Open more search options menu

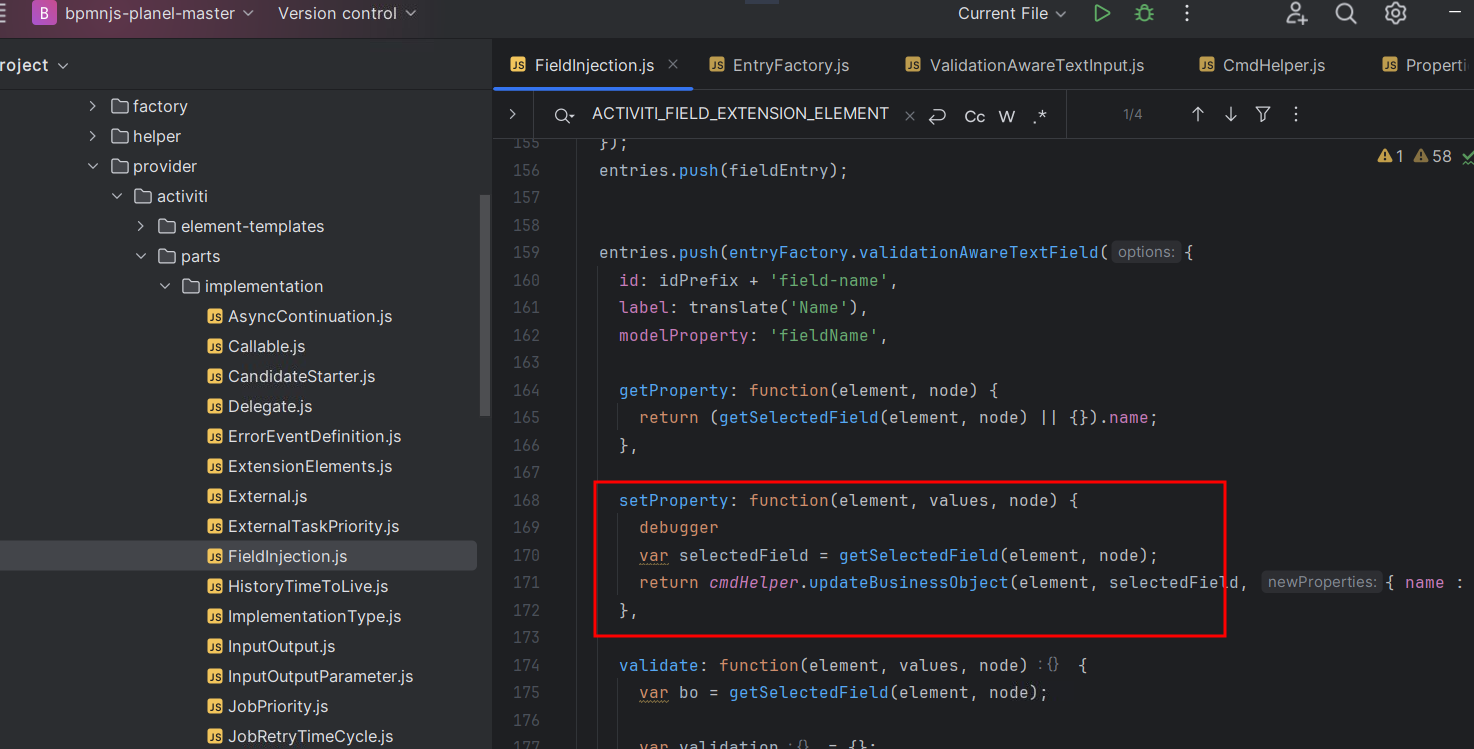click(x=1296, y=114)
